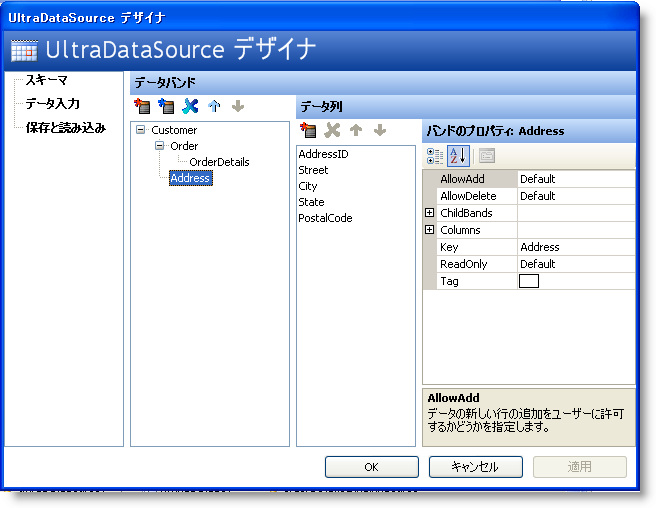Click the Columns property name
The image size is (656, 508).
point(460,230)
